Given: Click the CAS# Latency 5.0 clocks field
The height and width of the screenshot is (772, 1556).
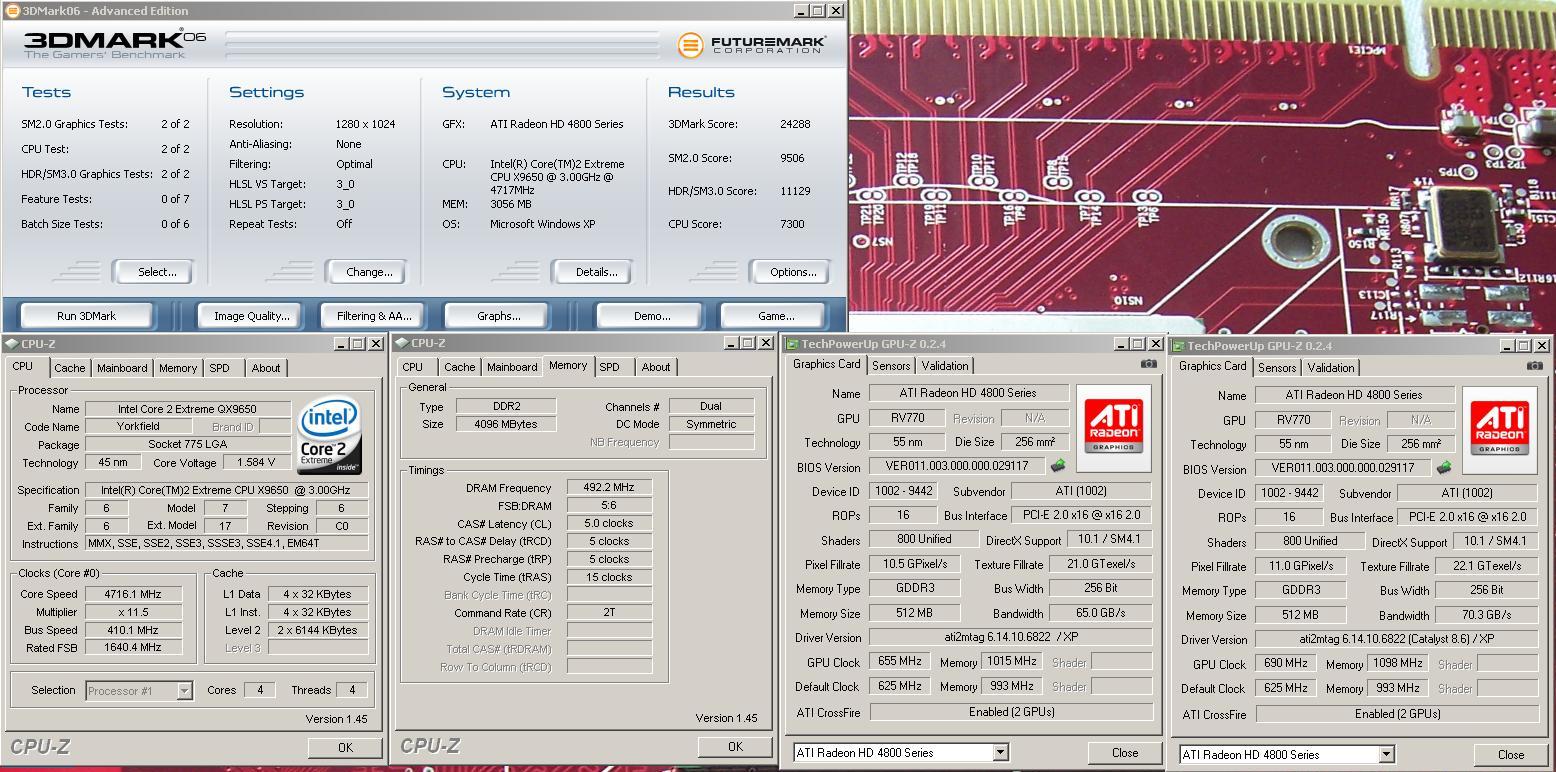Looking at the screenshot, I should [x=609, y=523].
